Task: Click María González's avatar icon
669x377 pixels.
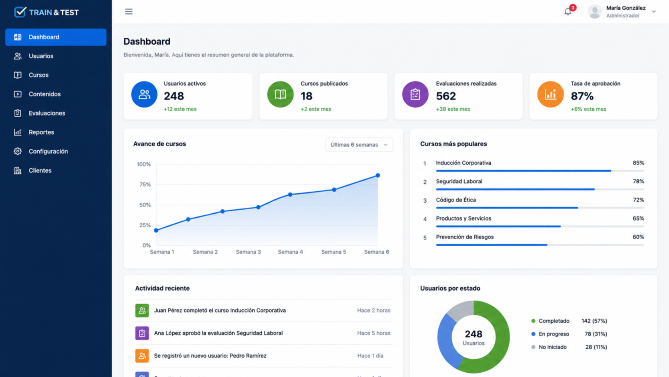Action: [594, 12]
